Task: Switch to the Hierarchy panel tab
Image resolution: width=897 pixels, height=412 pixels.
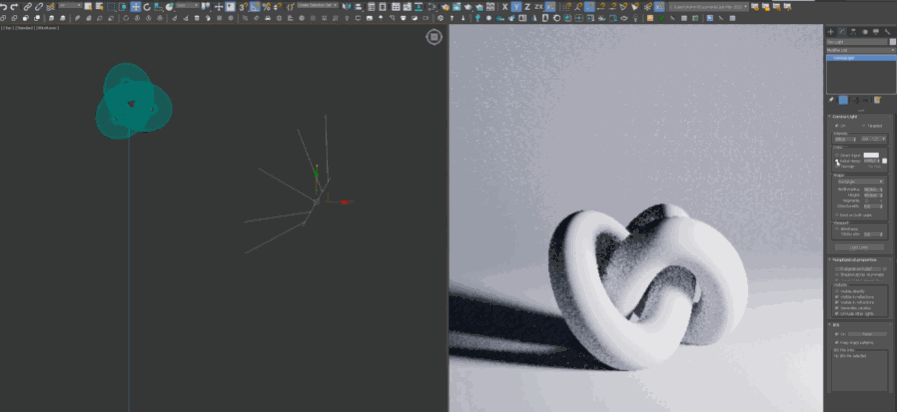Action: (x=854, y=32)
